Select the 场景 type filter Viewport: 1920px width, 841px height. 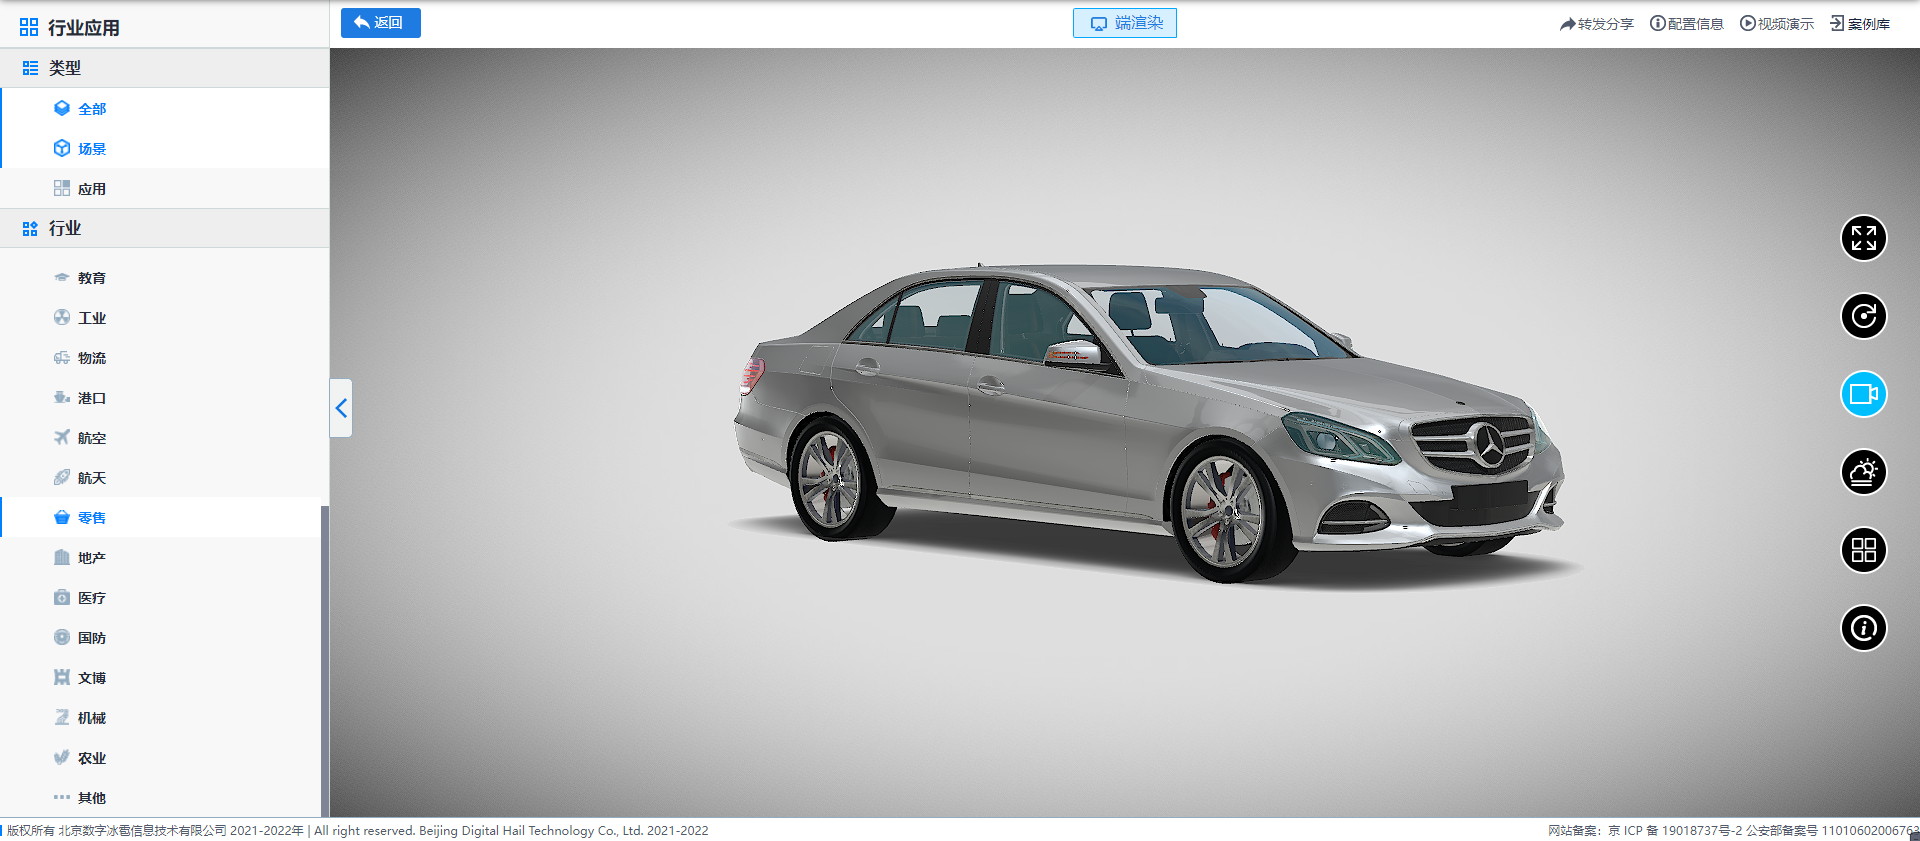coord(164,148)
